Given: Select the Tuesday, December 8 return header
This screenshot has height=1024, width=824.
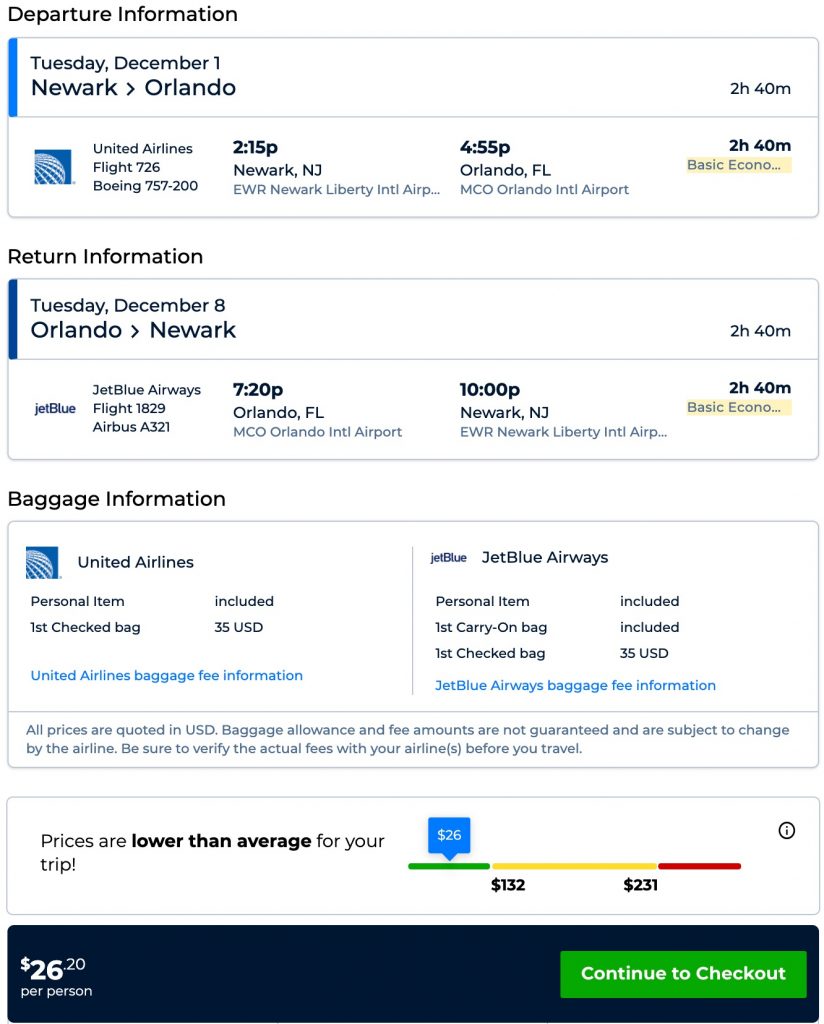Looking at the screenshot, I should [128, 306].
